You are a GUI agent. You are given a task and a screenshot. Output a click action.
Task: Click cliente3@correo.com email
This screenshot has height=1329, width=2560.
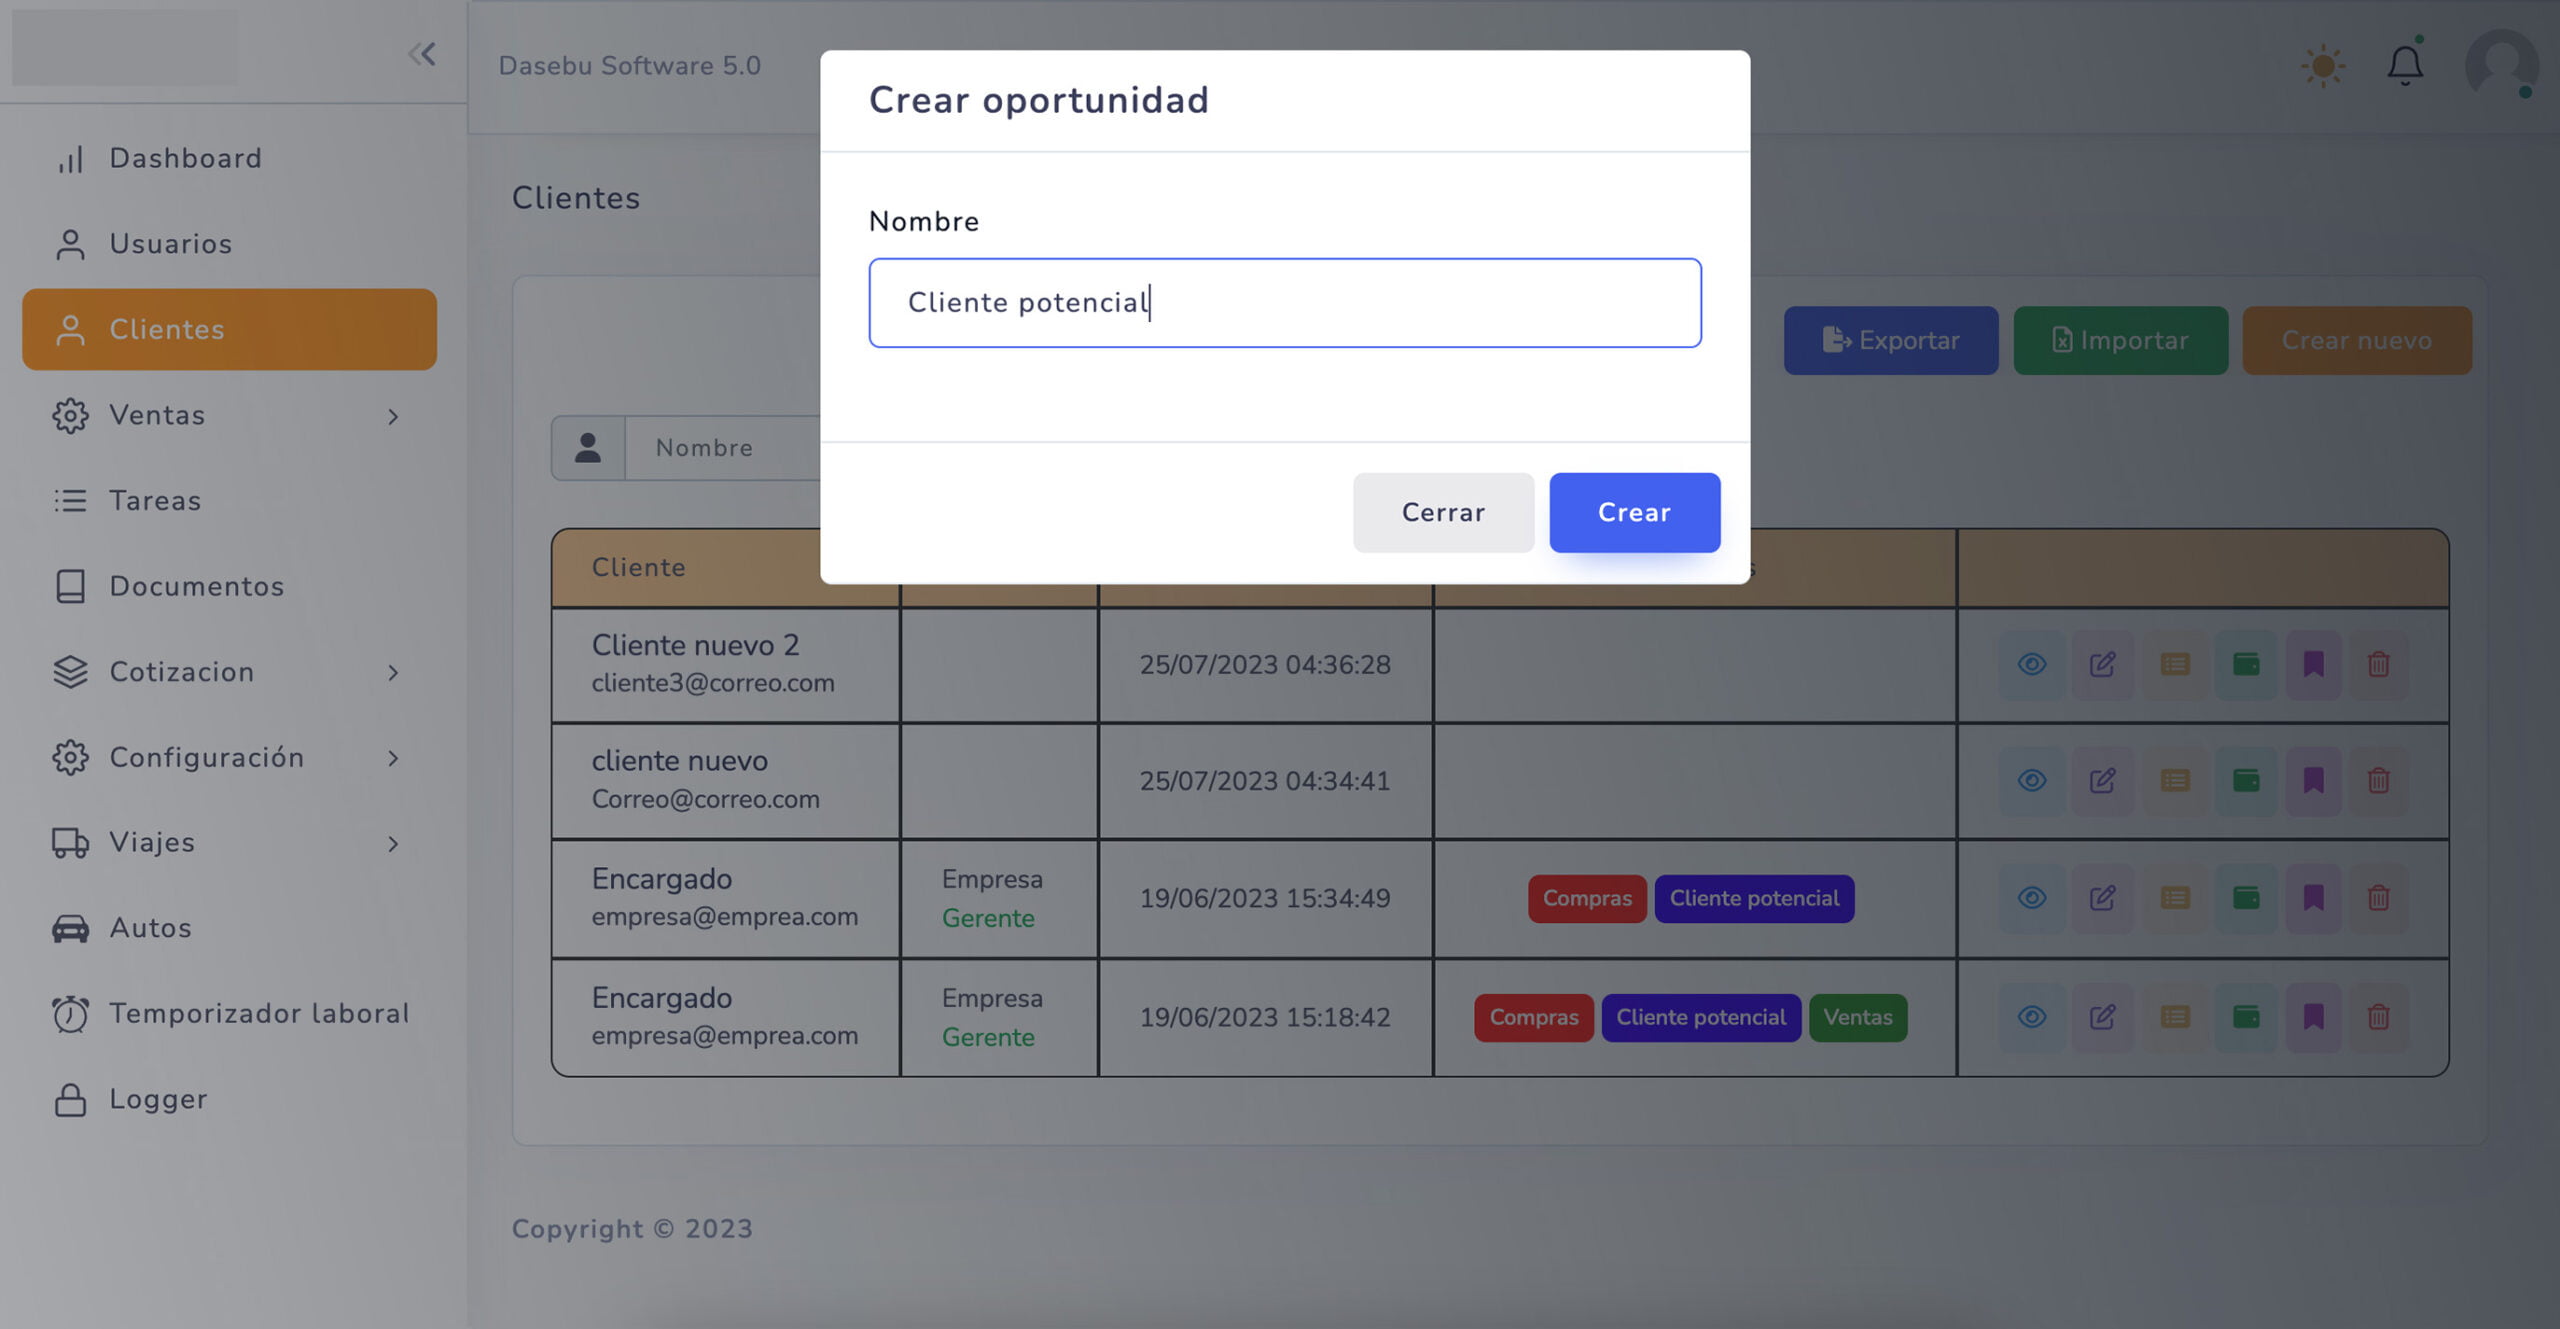click(x=712, y=683)
